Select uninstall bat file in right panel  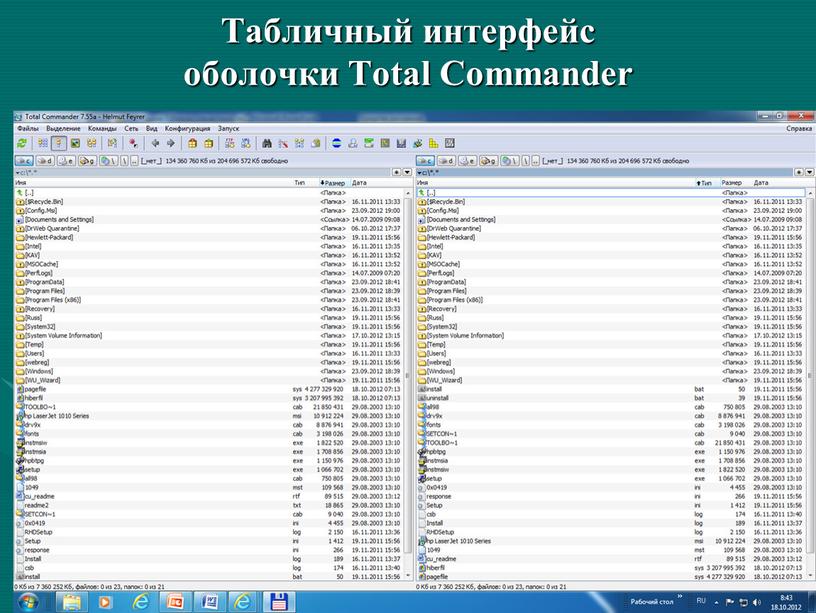click(x=611, y=398)
